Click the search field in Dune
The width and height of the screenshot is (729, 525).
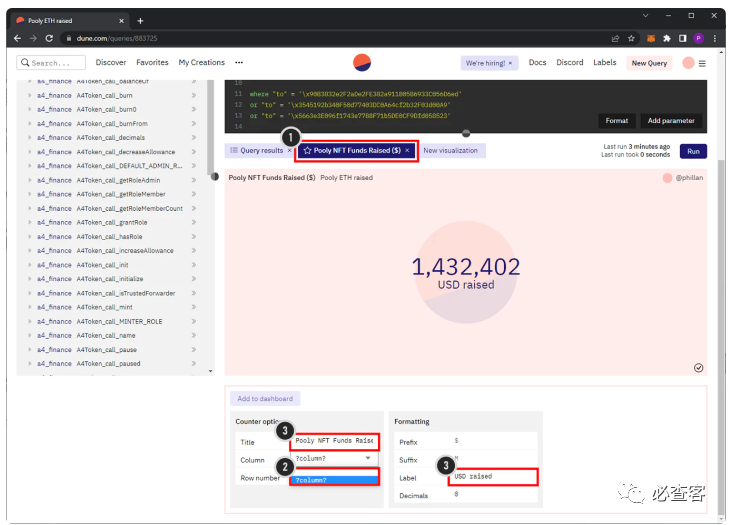pyautogui.click(x=51, y=63)
